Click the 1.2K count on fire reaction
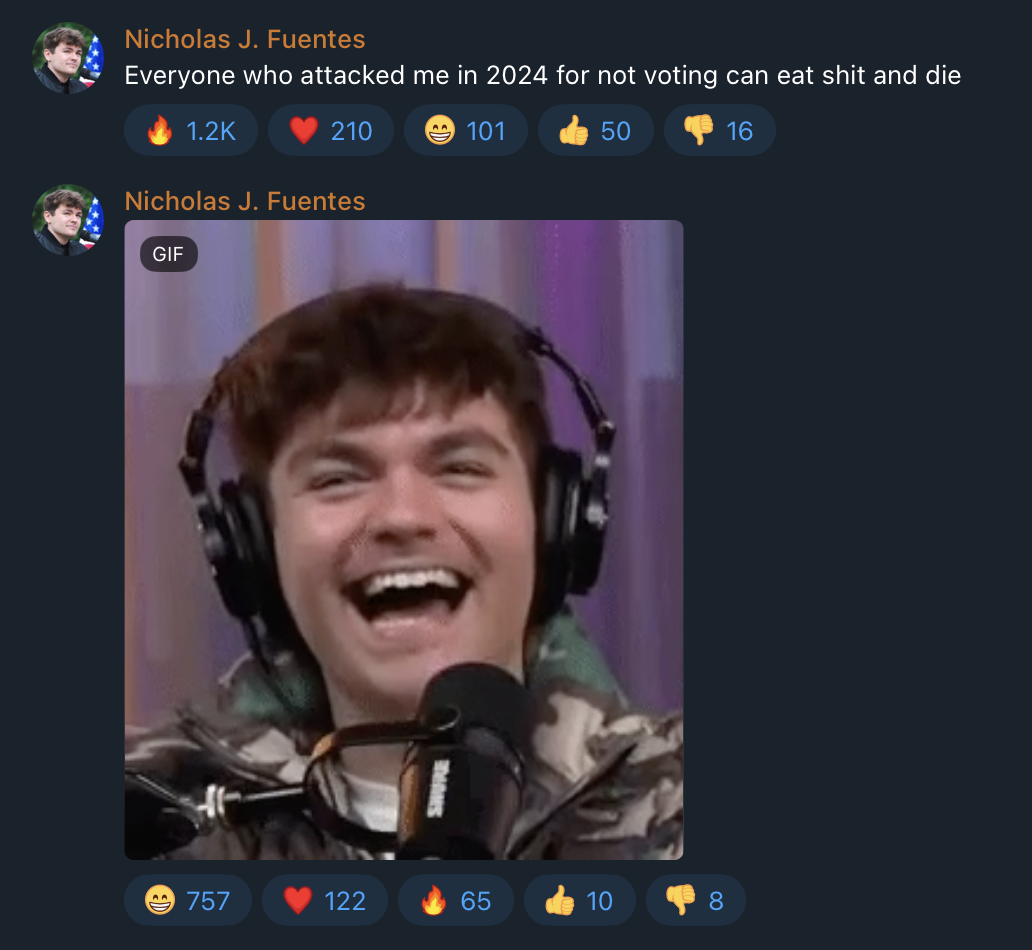The height and width of the screenshot is (950, 1032). 211,131
